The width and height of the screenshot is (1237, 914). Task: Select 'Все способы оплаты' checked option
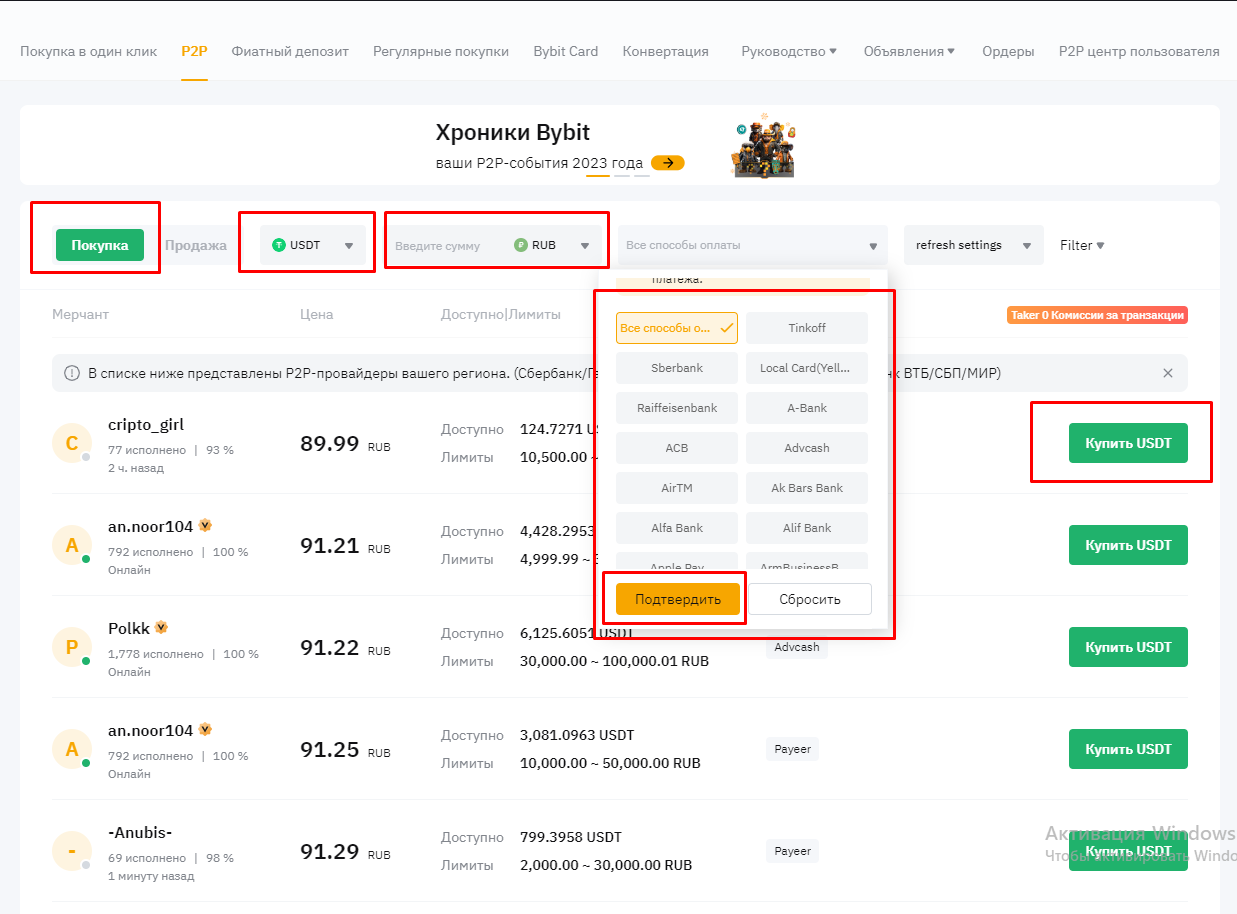click(x=677, y=328)
